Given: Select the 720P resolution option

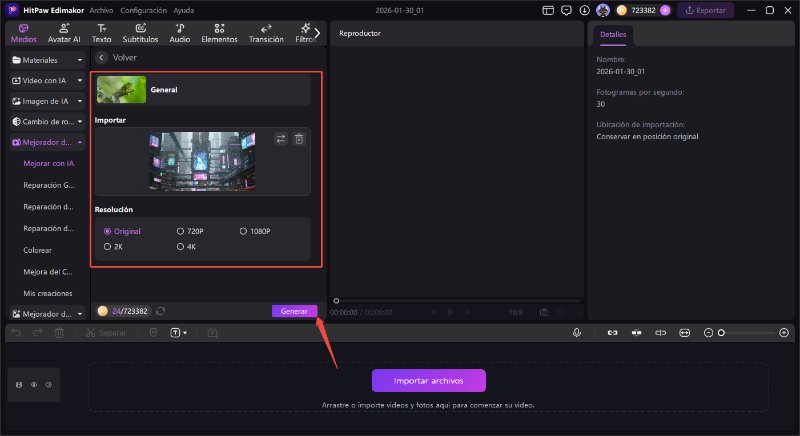Looking at the screenshot, I should [x=190, y=231].
